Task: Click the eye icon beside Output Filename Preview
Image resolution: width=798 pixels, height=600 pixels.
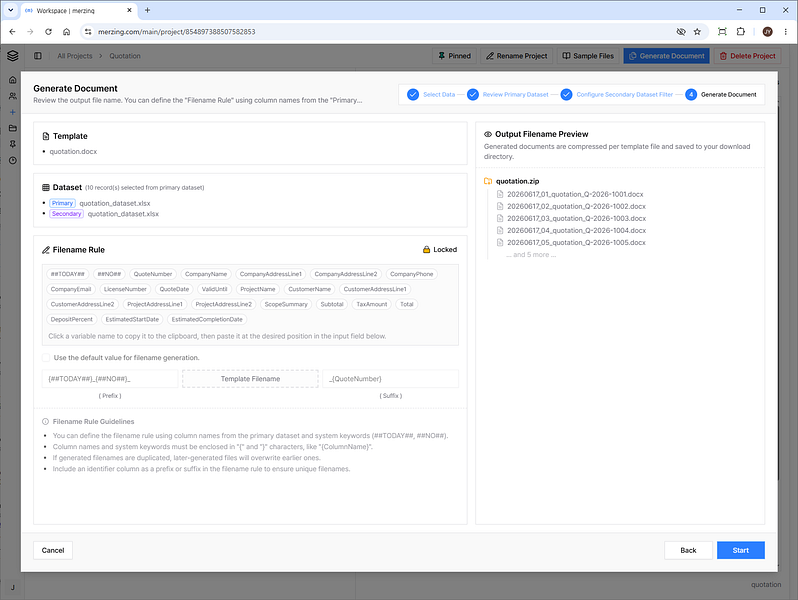Action: (x=488, y=134)
